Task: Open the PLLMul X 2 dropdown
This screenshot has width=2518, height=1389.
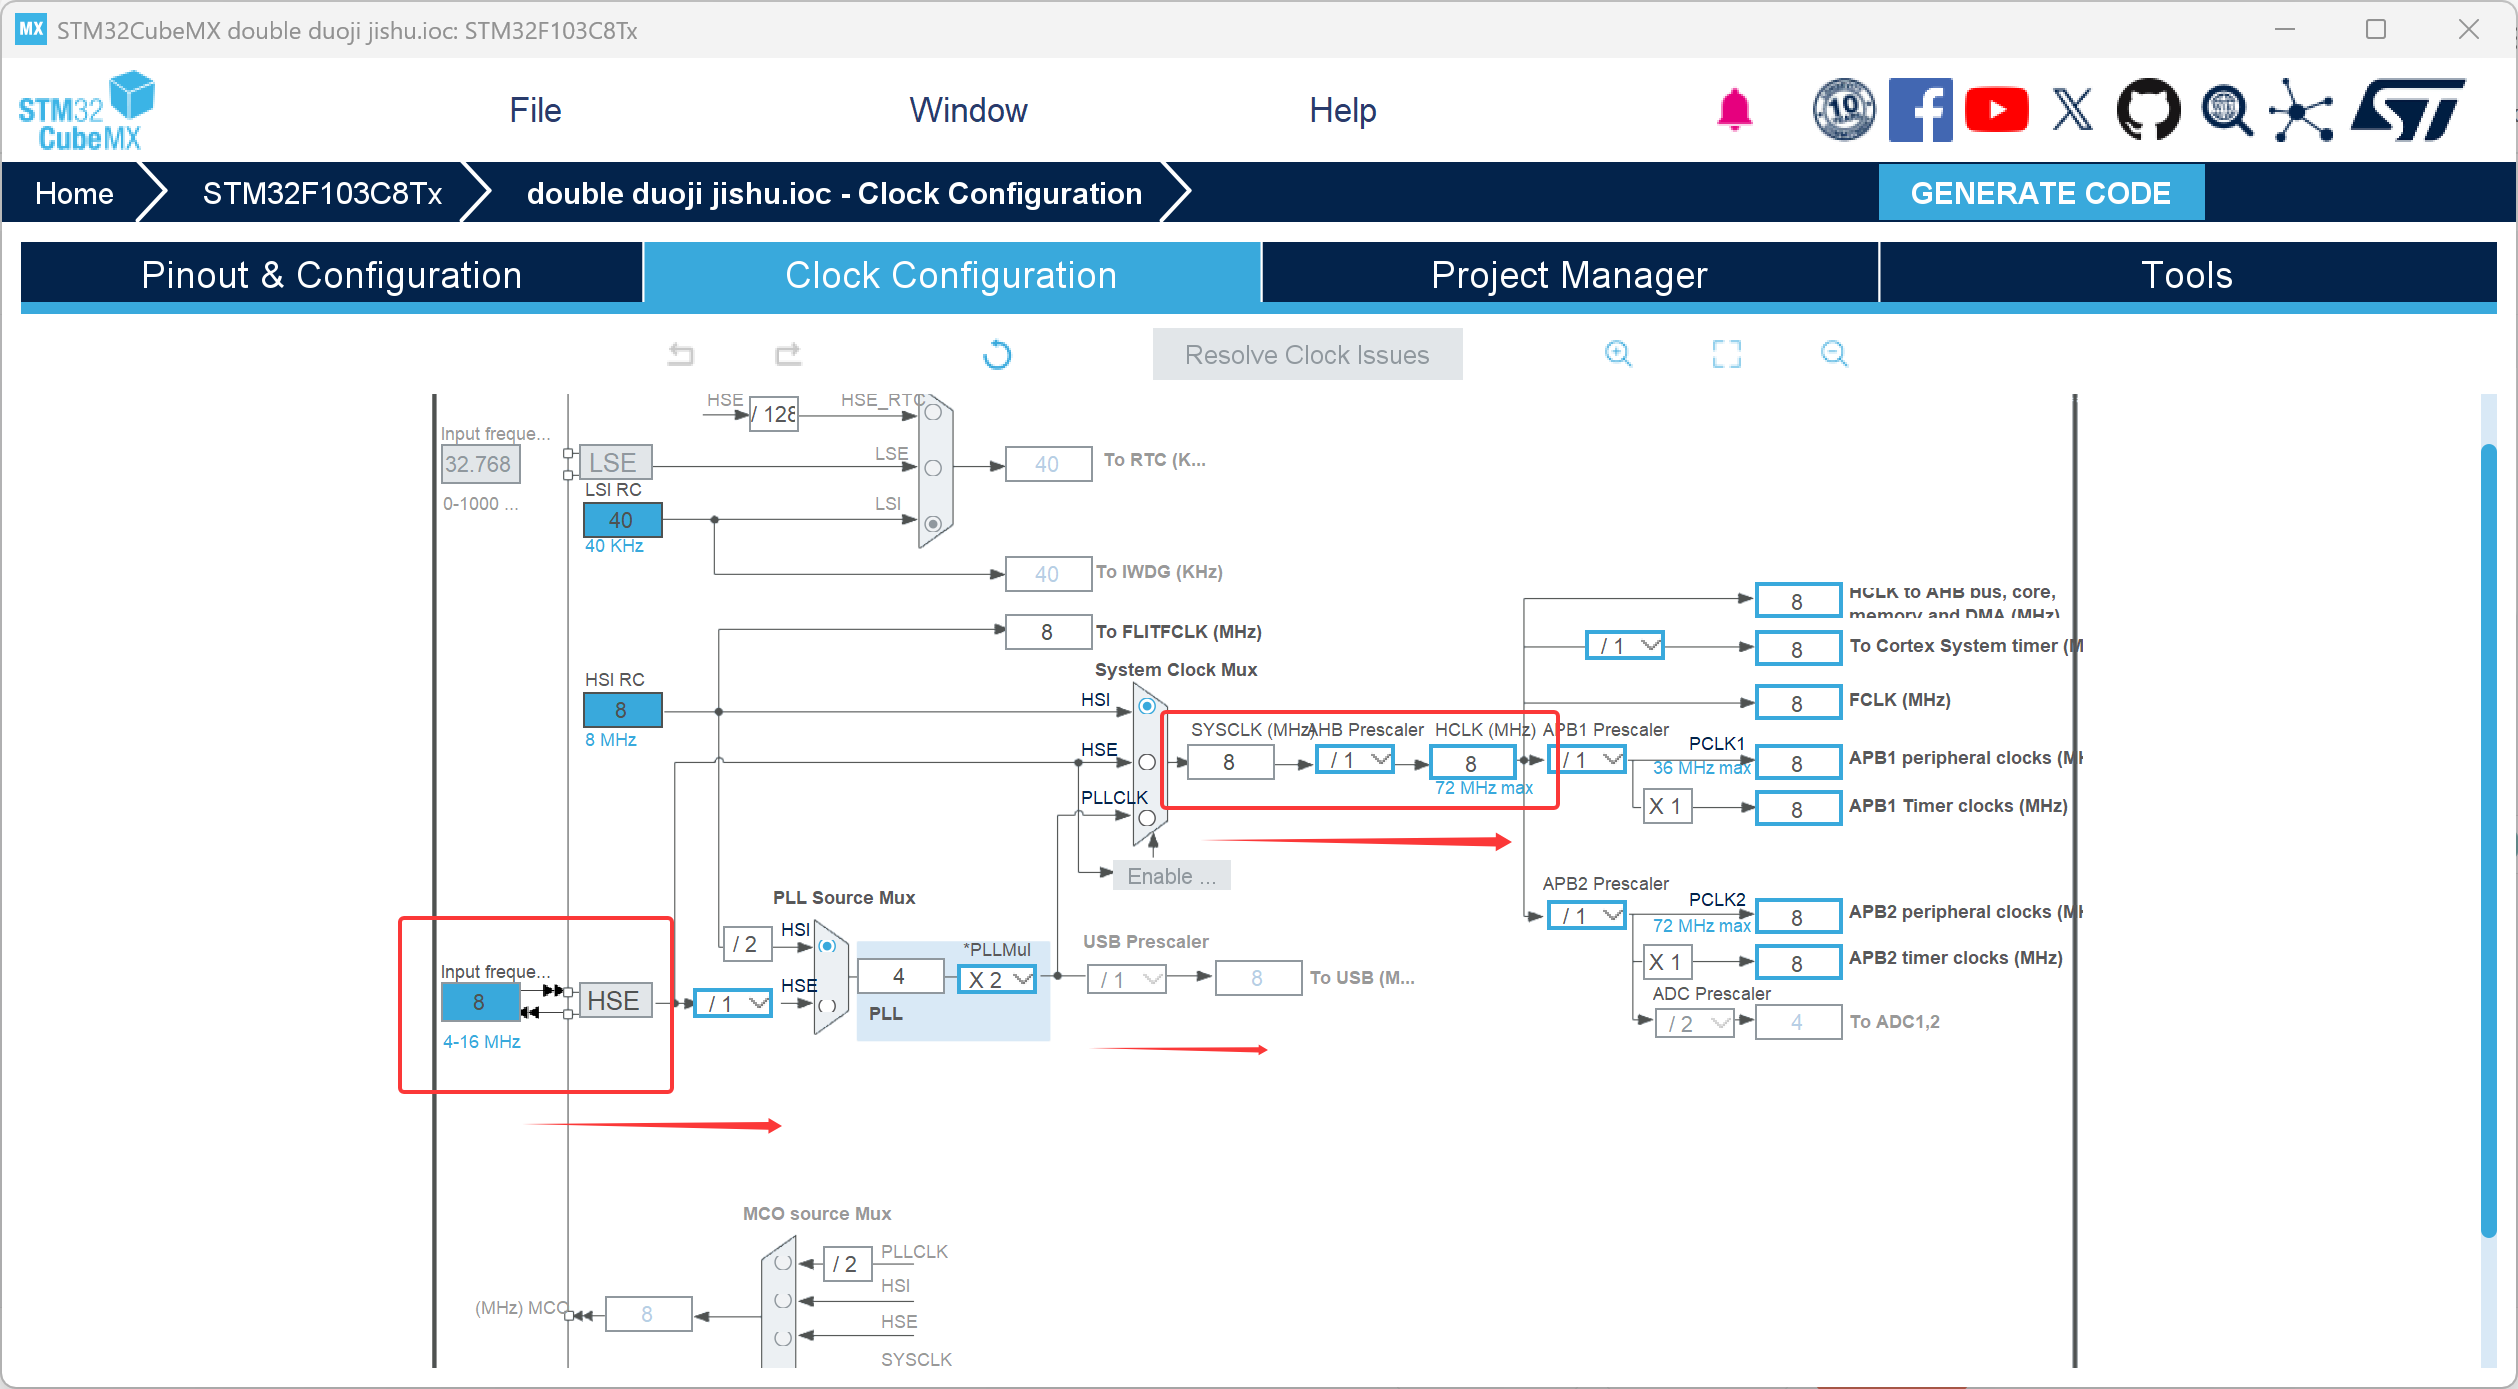Action: 997,979
